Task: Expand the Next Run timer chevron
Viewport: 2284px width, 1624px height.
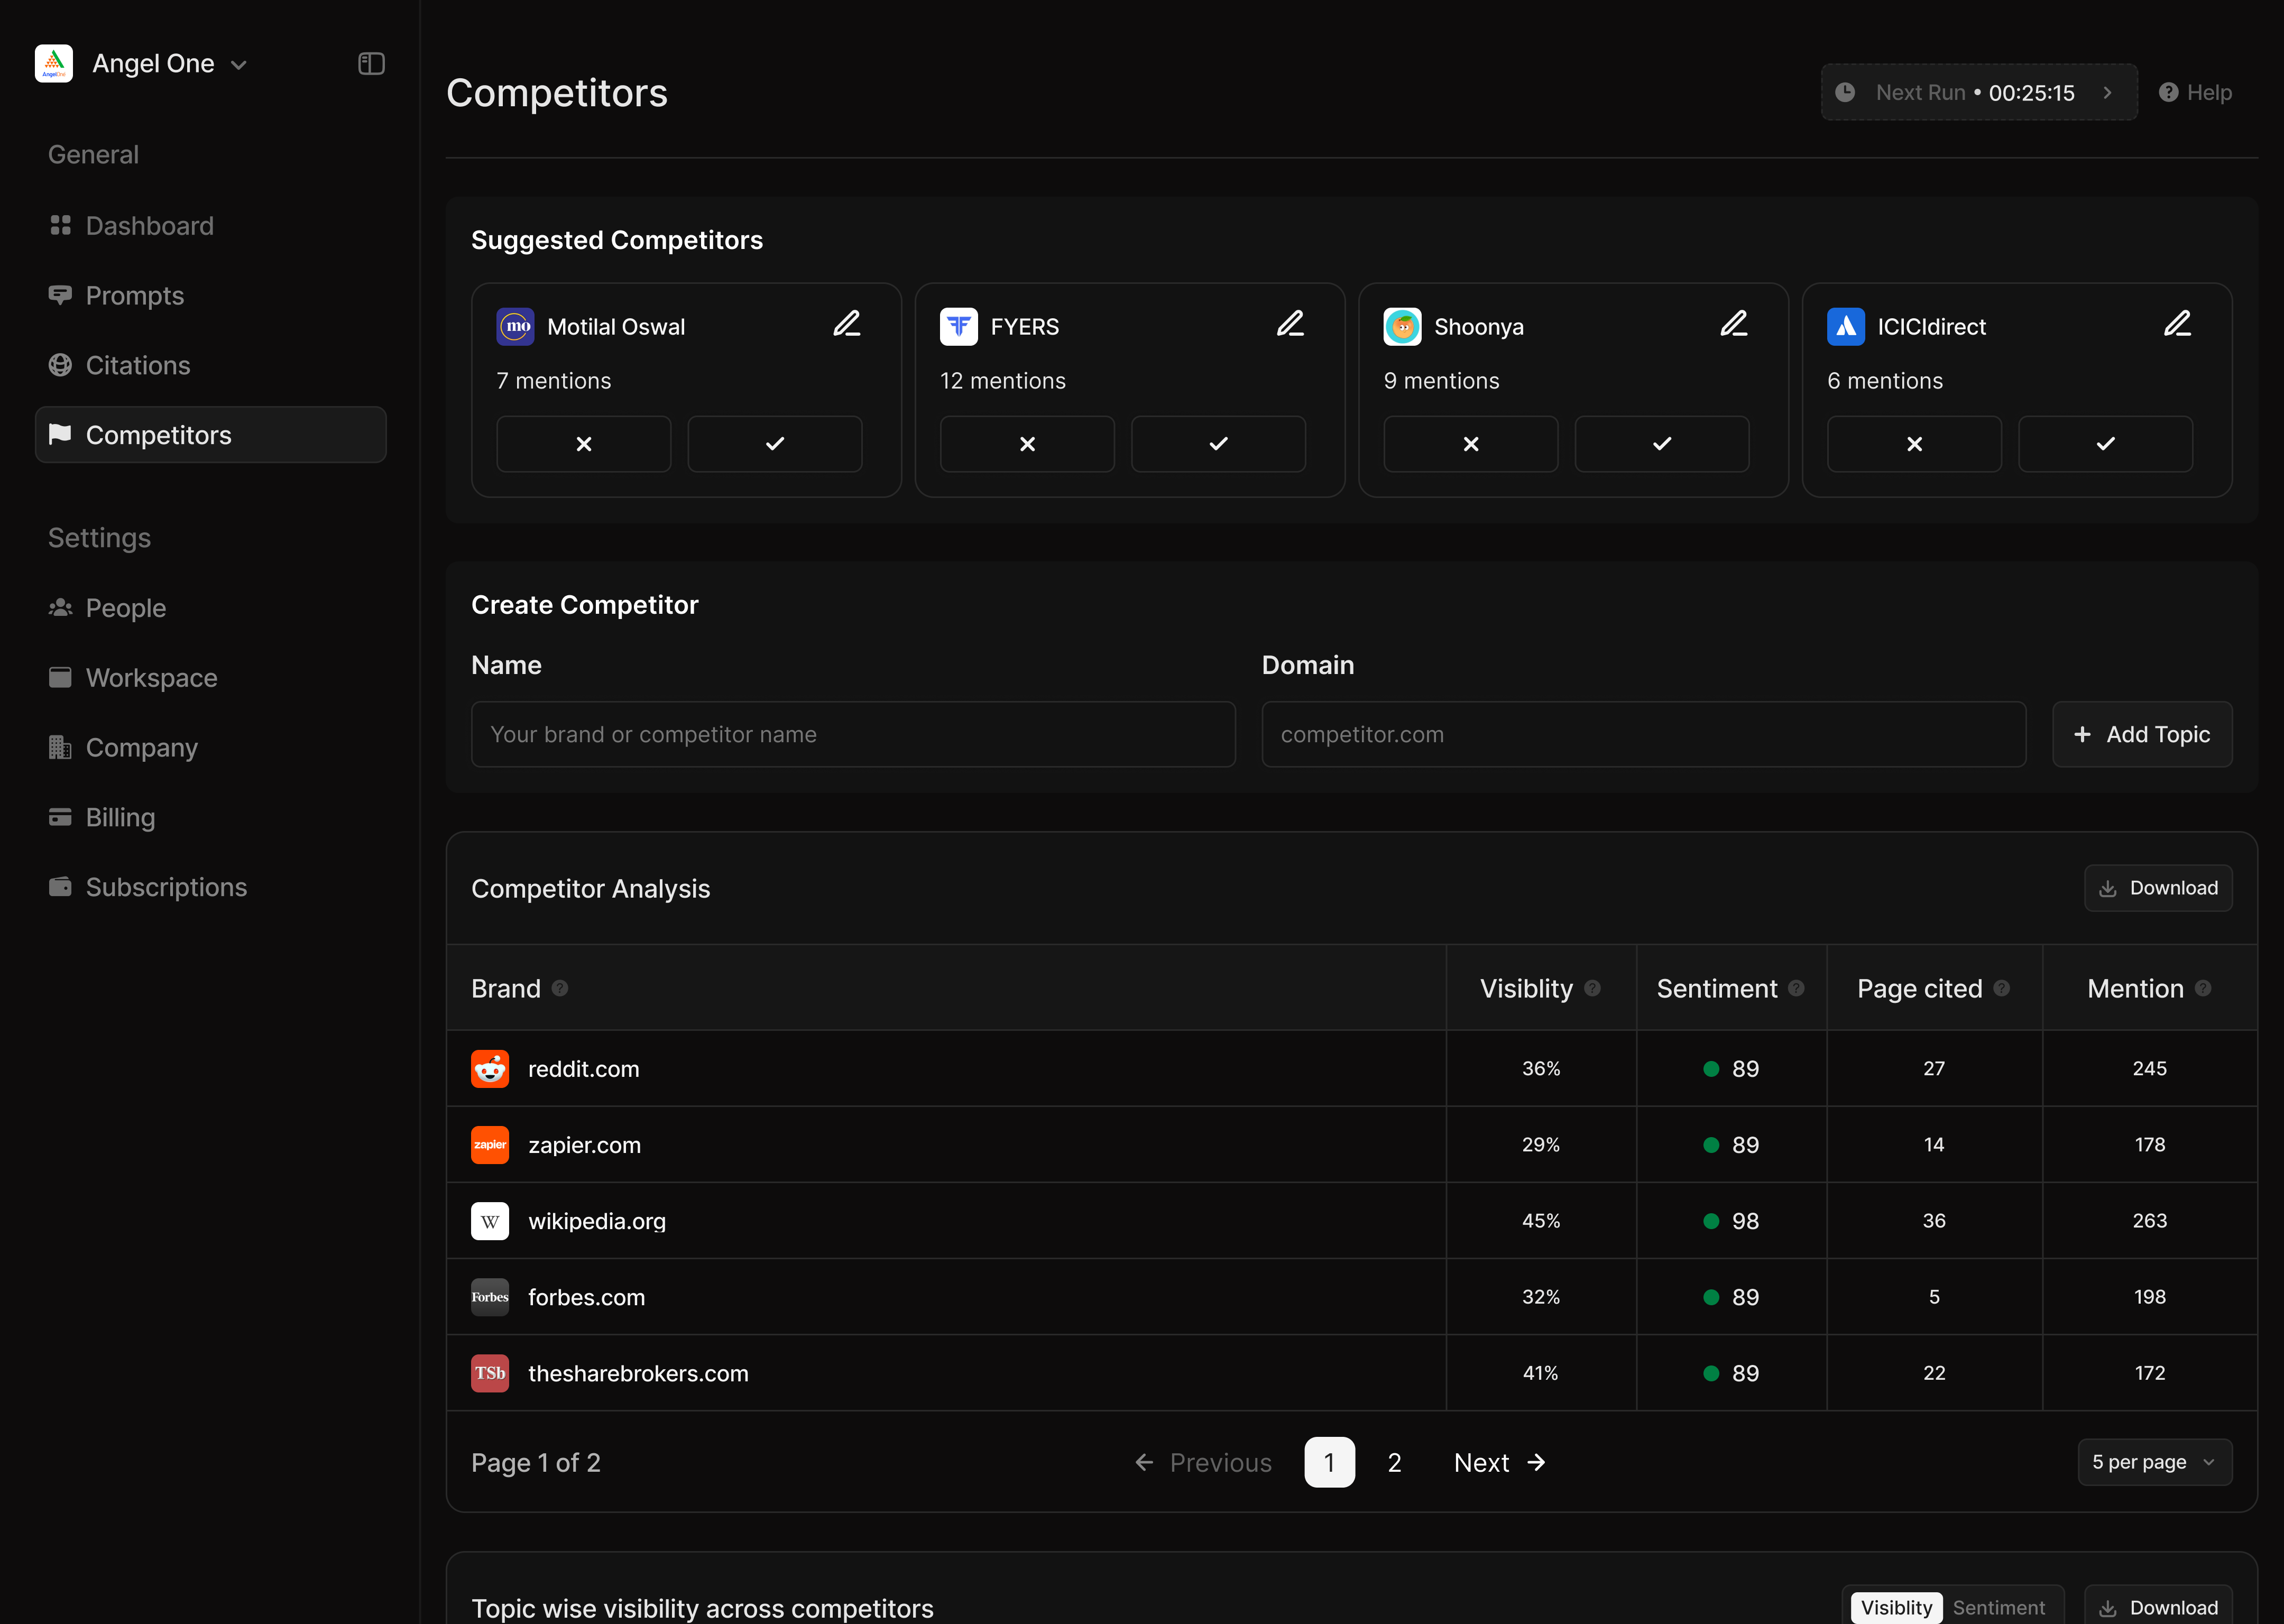Action: [x=2107, y=93]
